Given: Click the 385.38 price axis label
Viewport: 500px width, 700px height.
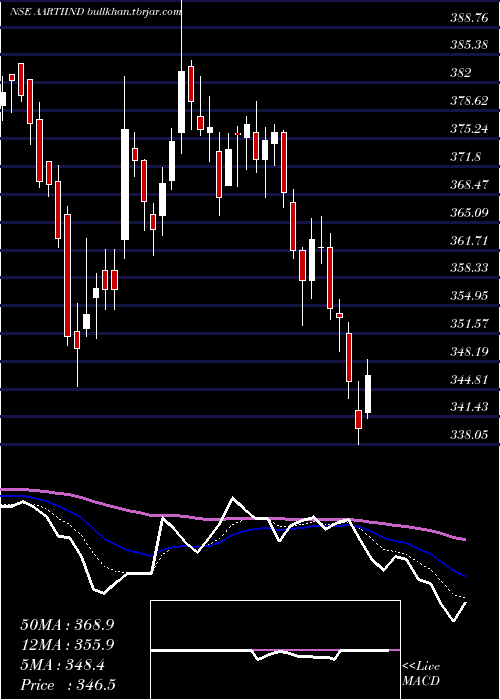Looking at the screenshot, I should click(469, 45).
